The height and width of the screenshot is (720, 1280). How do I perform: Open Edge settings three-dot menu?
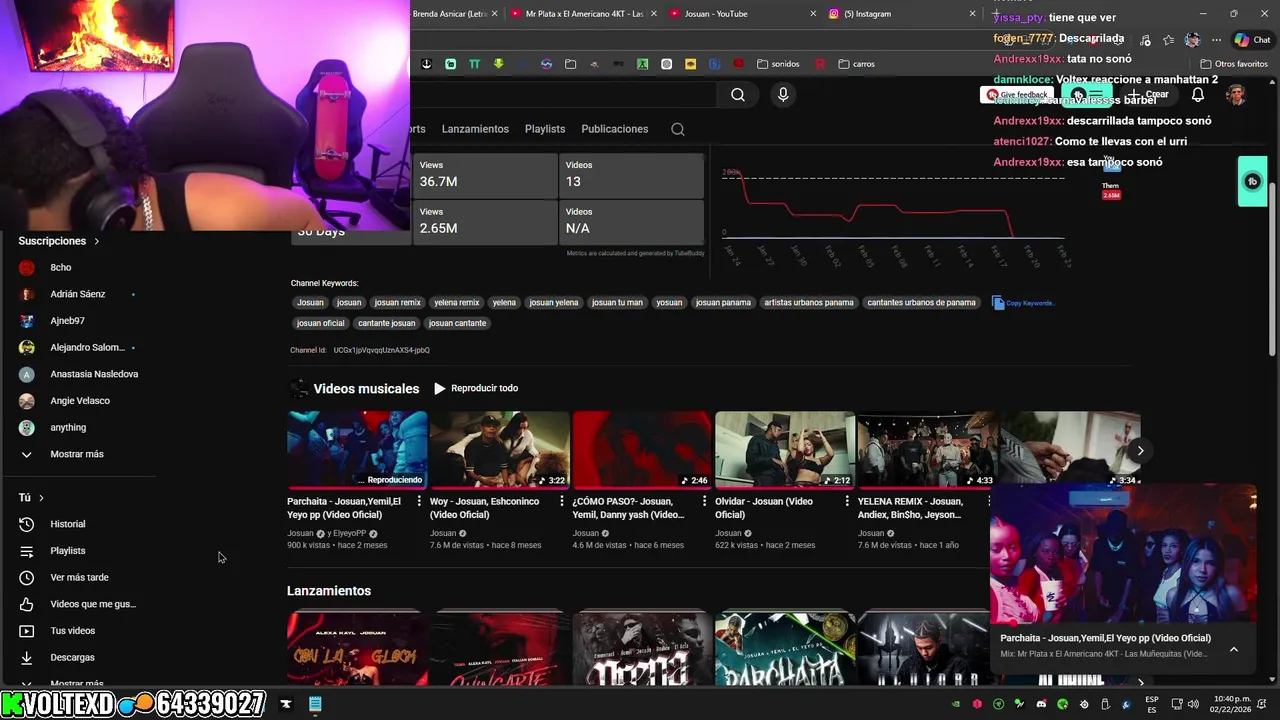[x=1216, y=40]
